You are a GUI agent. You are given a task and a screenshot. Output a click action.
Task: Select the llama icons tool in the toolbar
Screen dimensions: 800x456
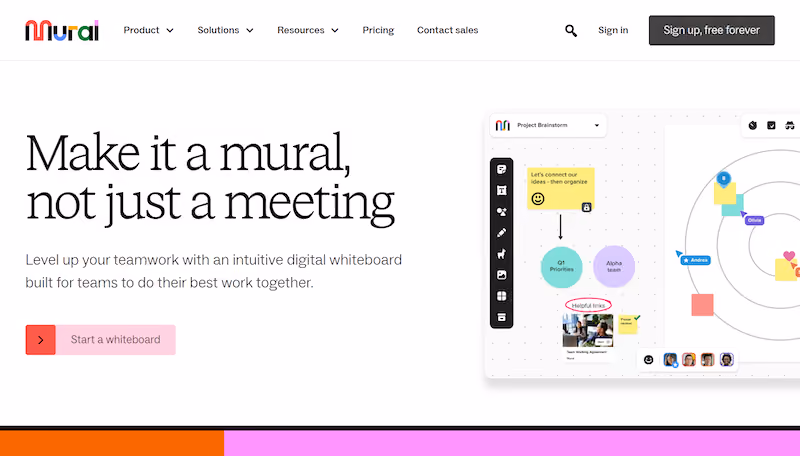coord(502,254)
